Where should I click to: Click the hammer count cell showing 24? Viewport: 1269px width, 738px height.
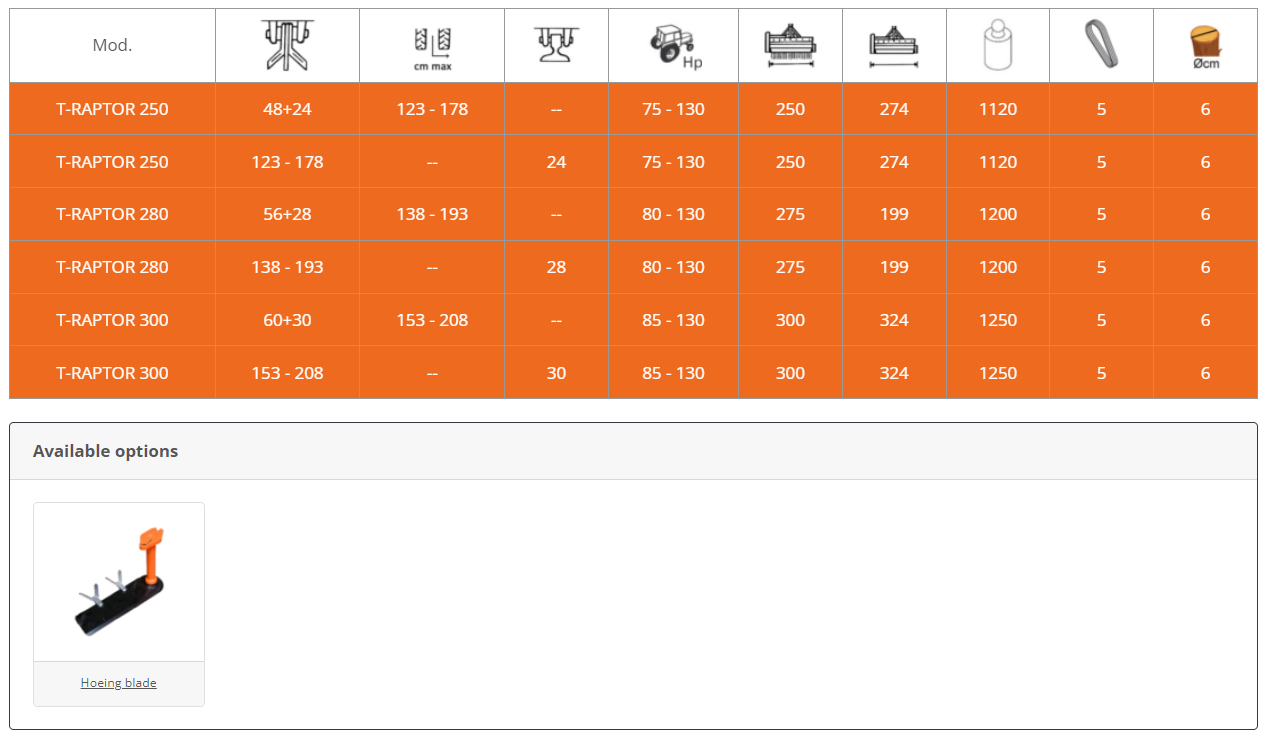[x=556, y=162]
